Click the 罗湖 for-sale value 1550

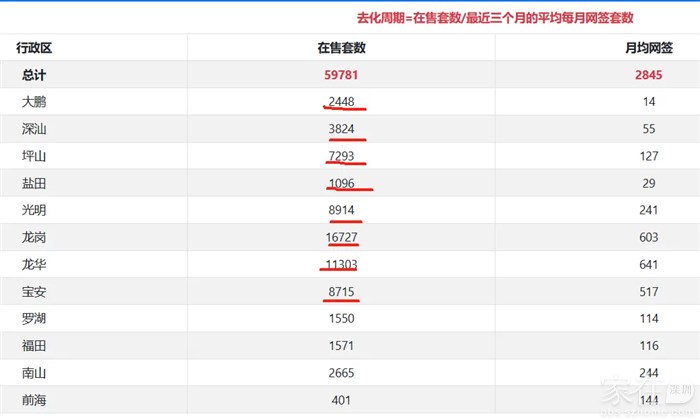click(341, 318)
